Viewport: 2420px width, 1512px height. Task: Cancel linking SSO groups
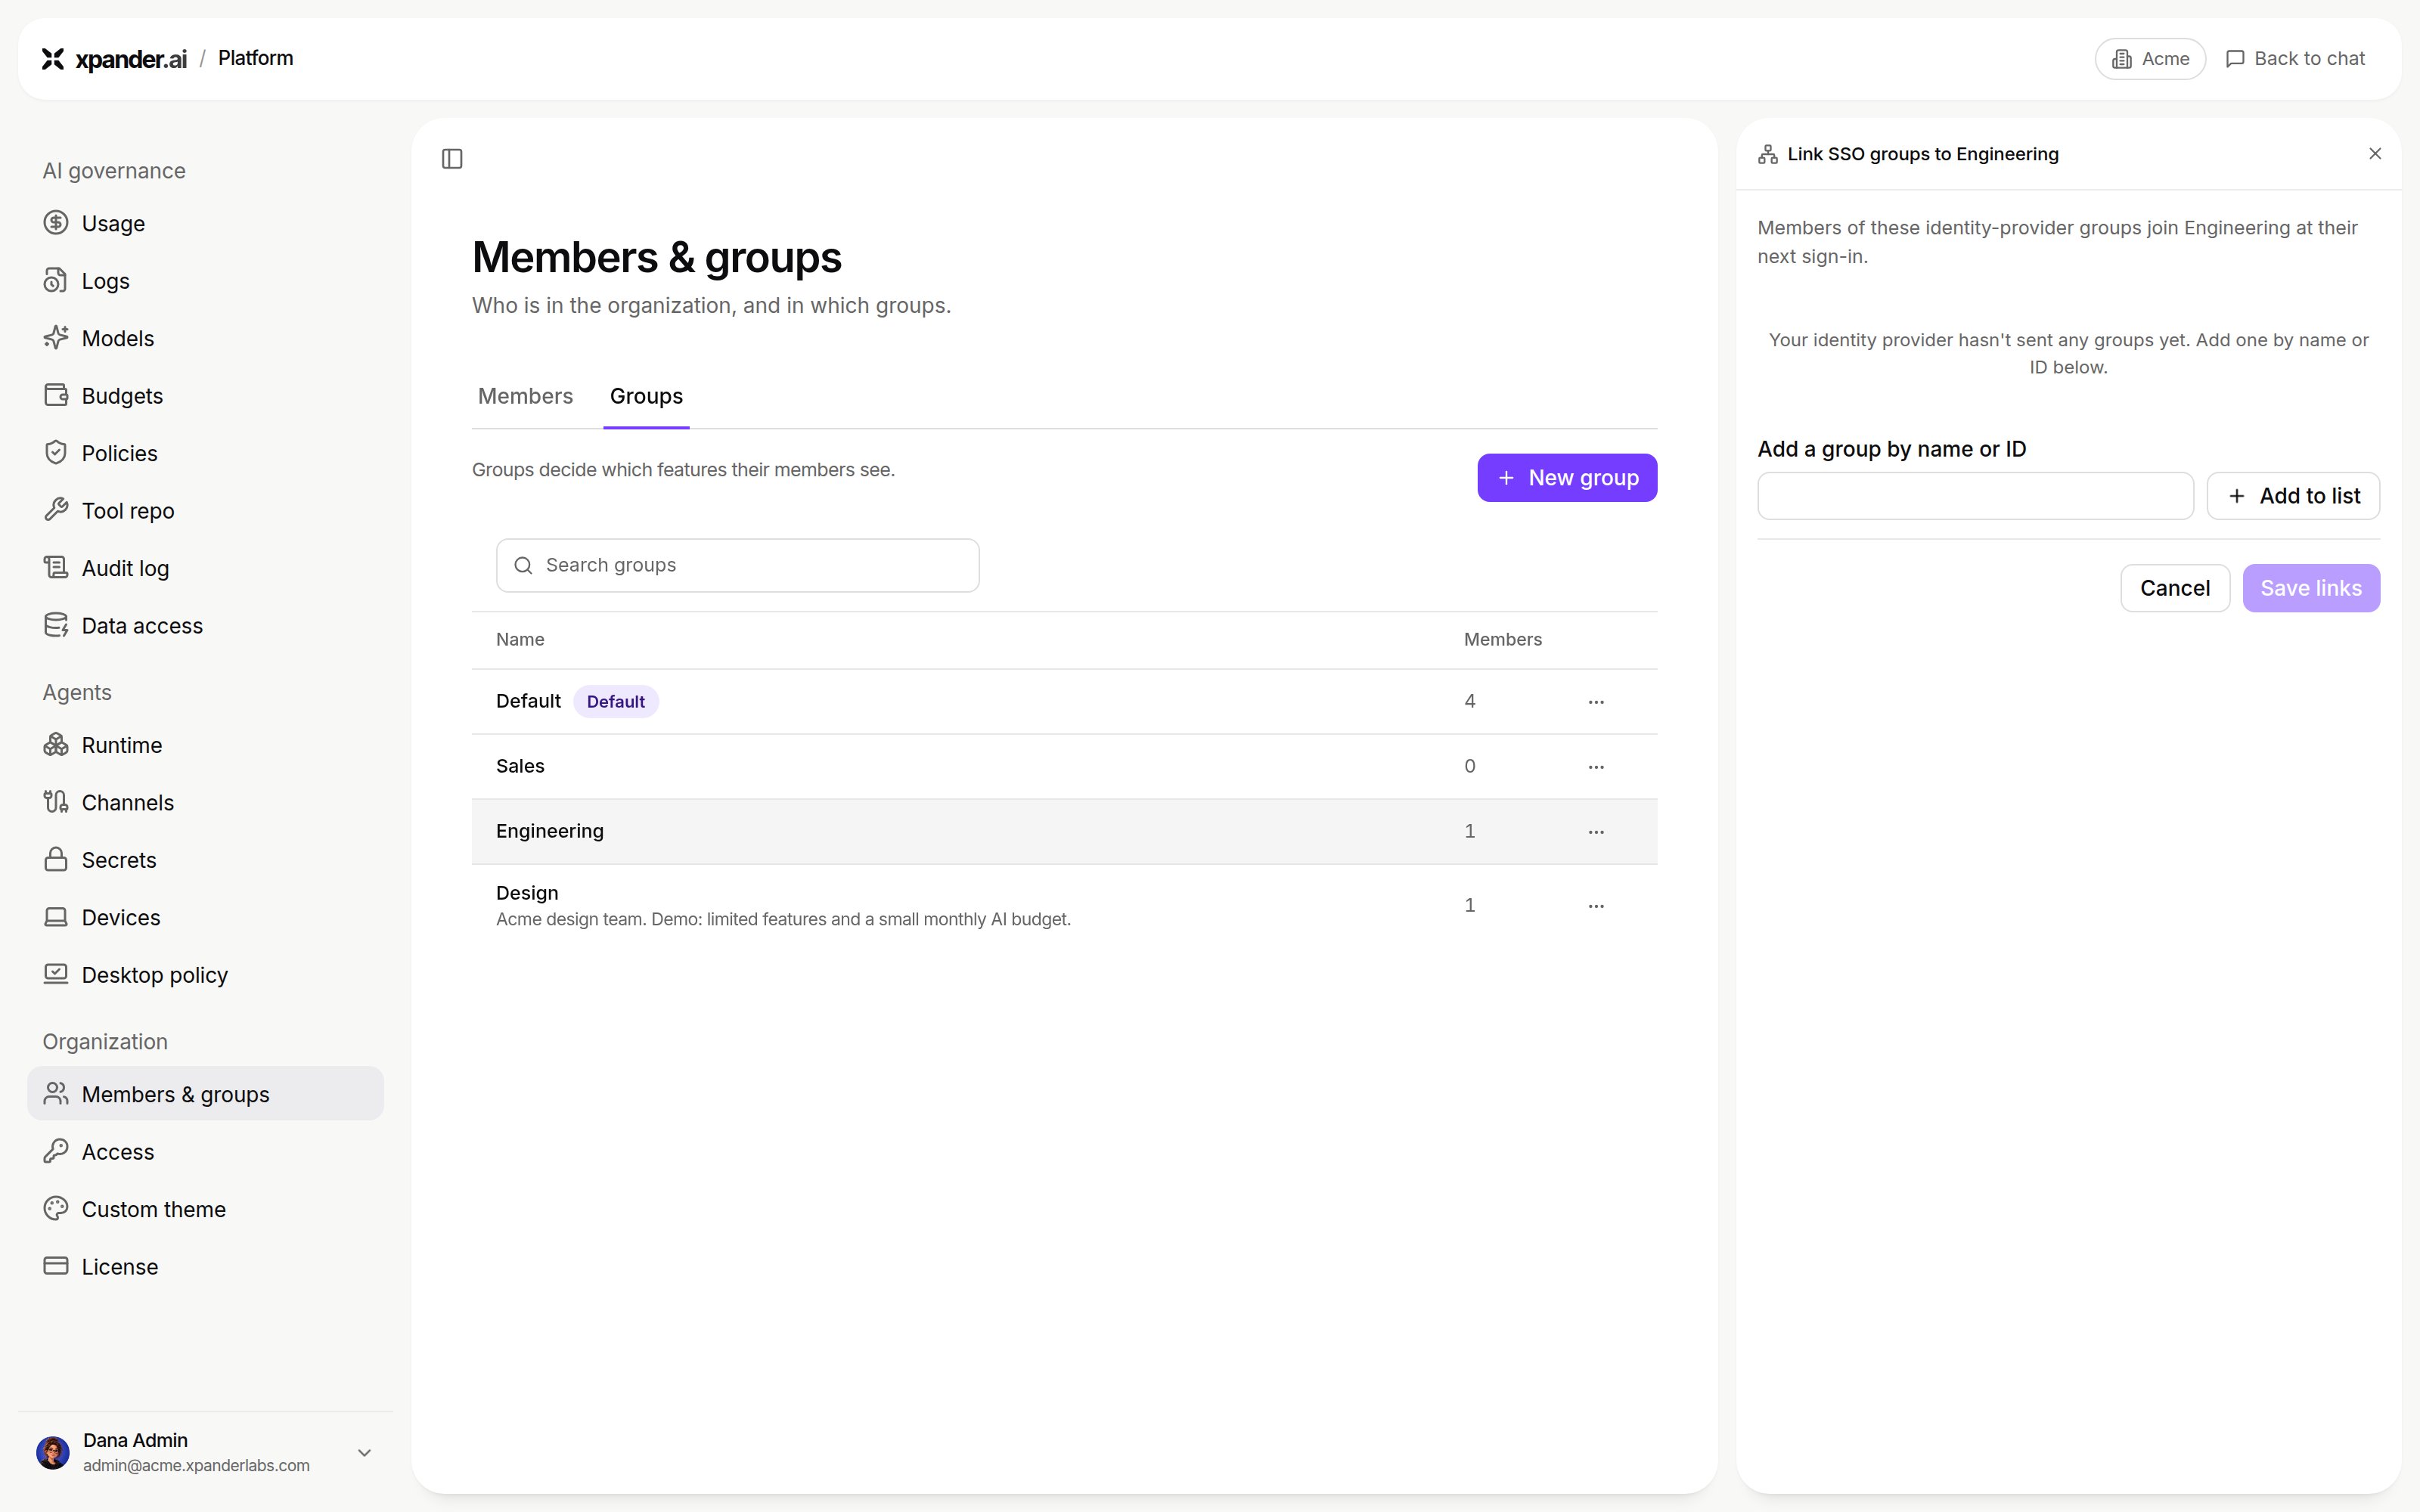coord(2175,588)
